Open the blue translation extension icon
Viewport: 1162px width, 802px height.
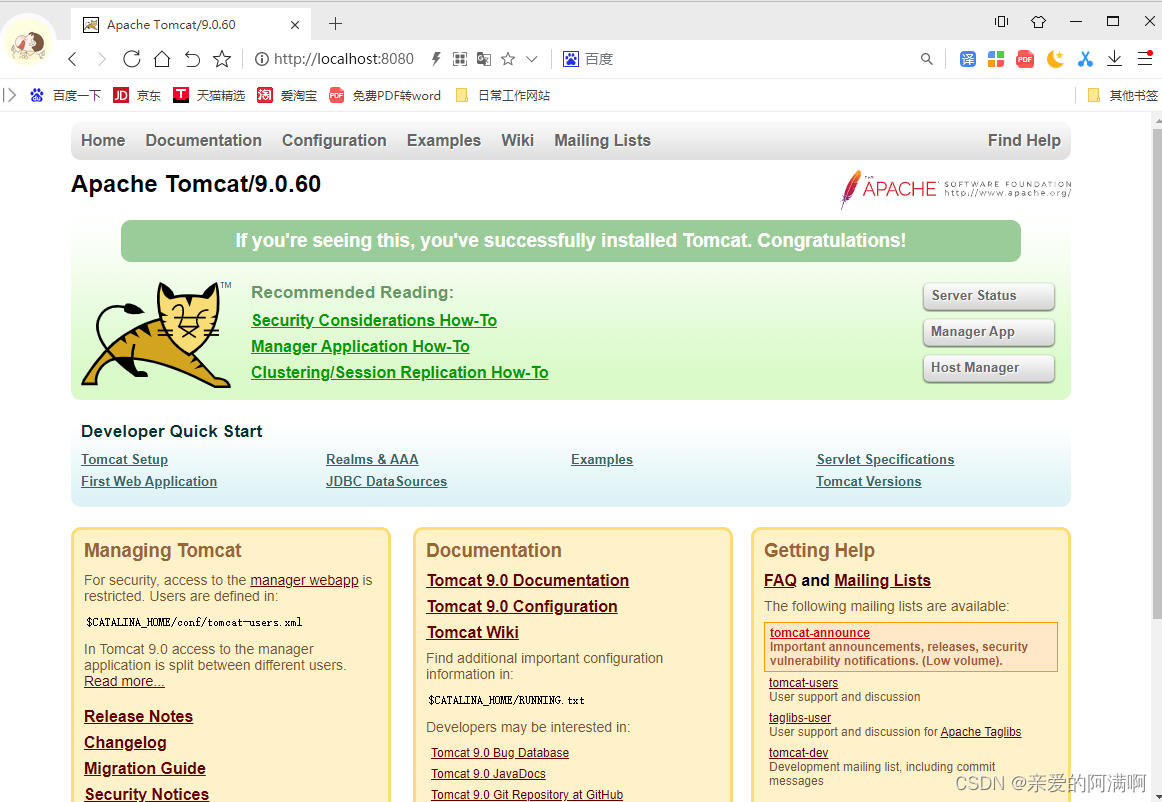click(x=968, y=59)
